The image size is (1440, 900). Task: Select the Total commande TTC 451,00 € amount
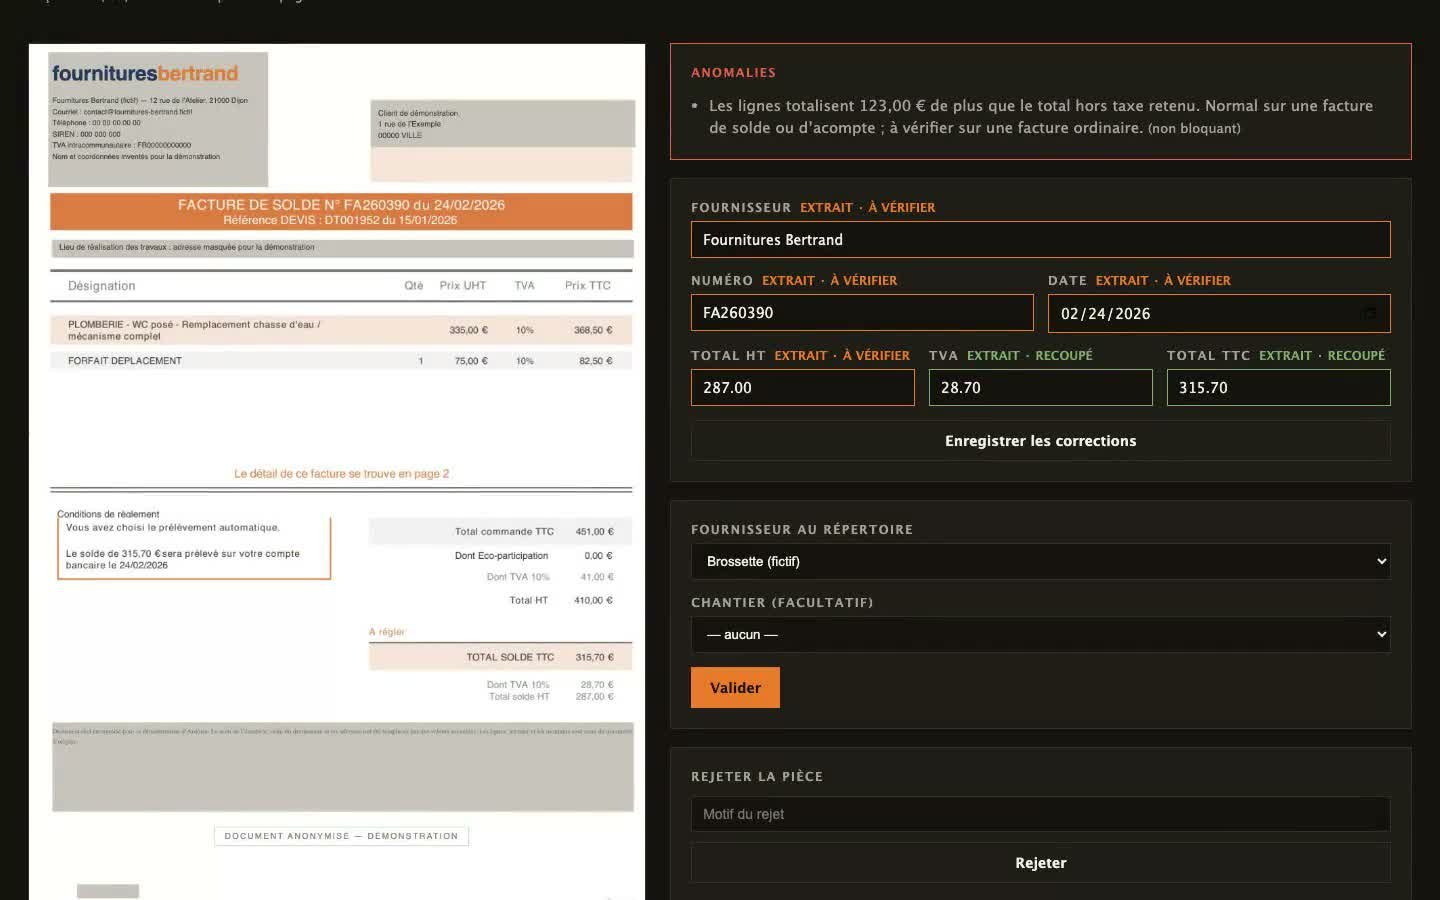(594, 532)
